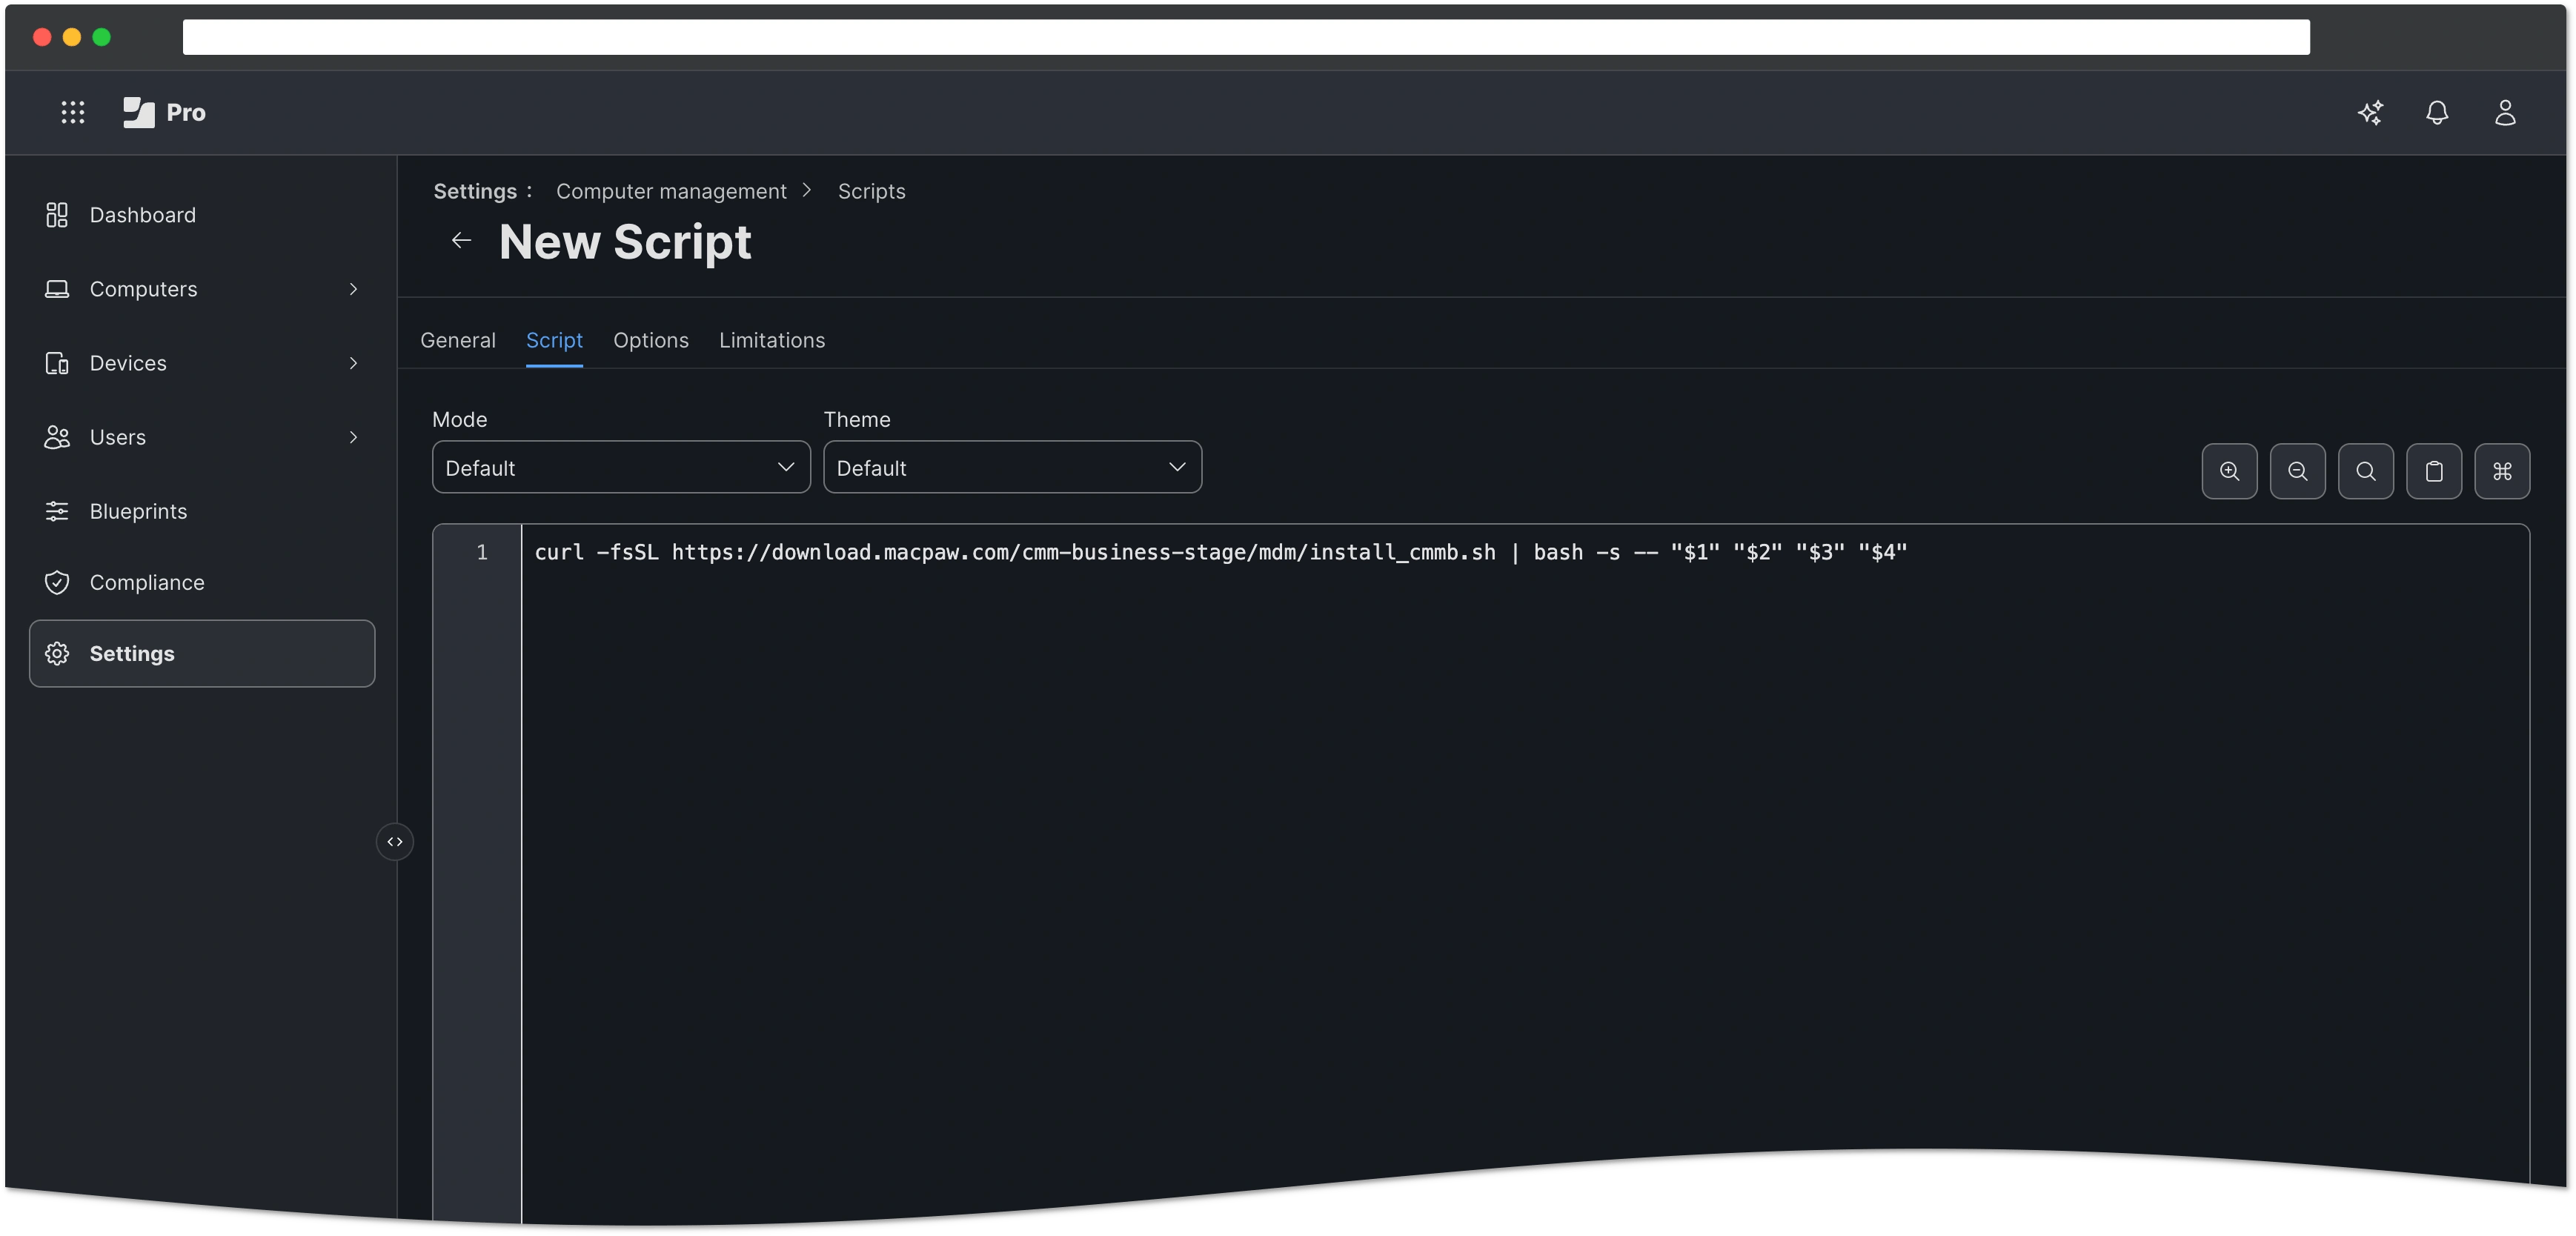Viewport: 2576px width, 1236px height.
Task: Open the Mode dropdown
Action: [620, 467]
